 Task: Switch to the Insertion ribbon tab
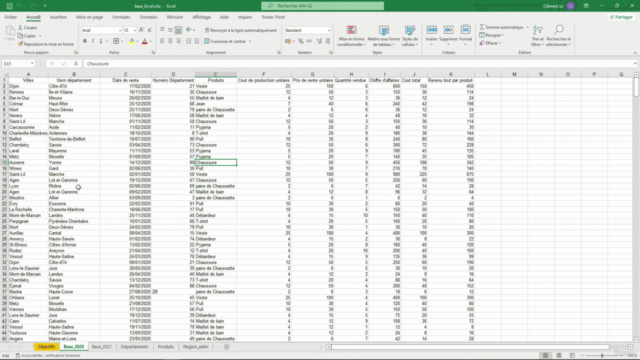(x=58, y=17)
